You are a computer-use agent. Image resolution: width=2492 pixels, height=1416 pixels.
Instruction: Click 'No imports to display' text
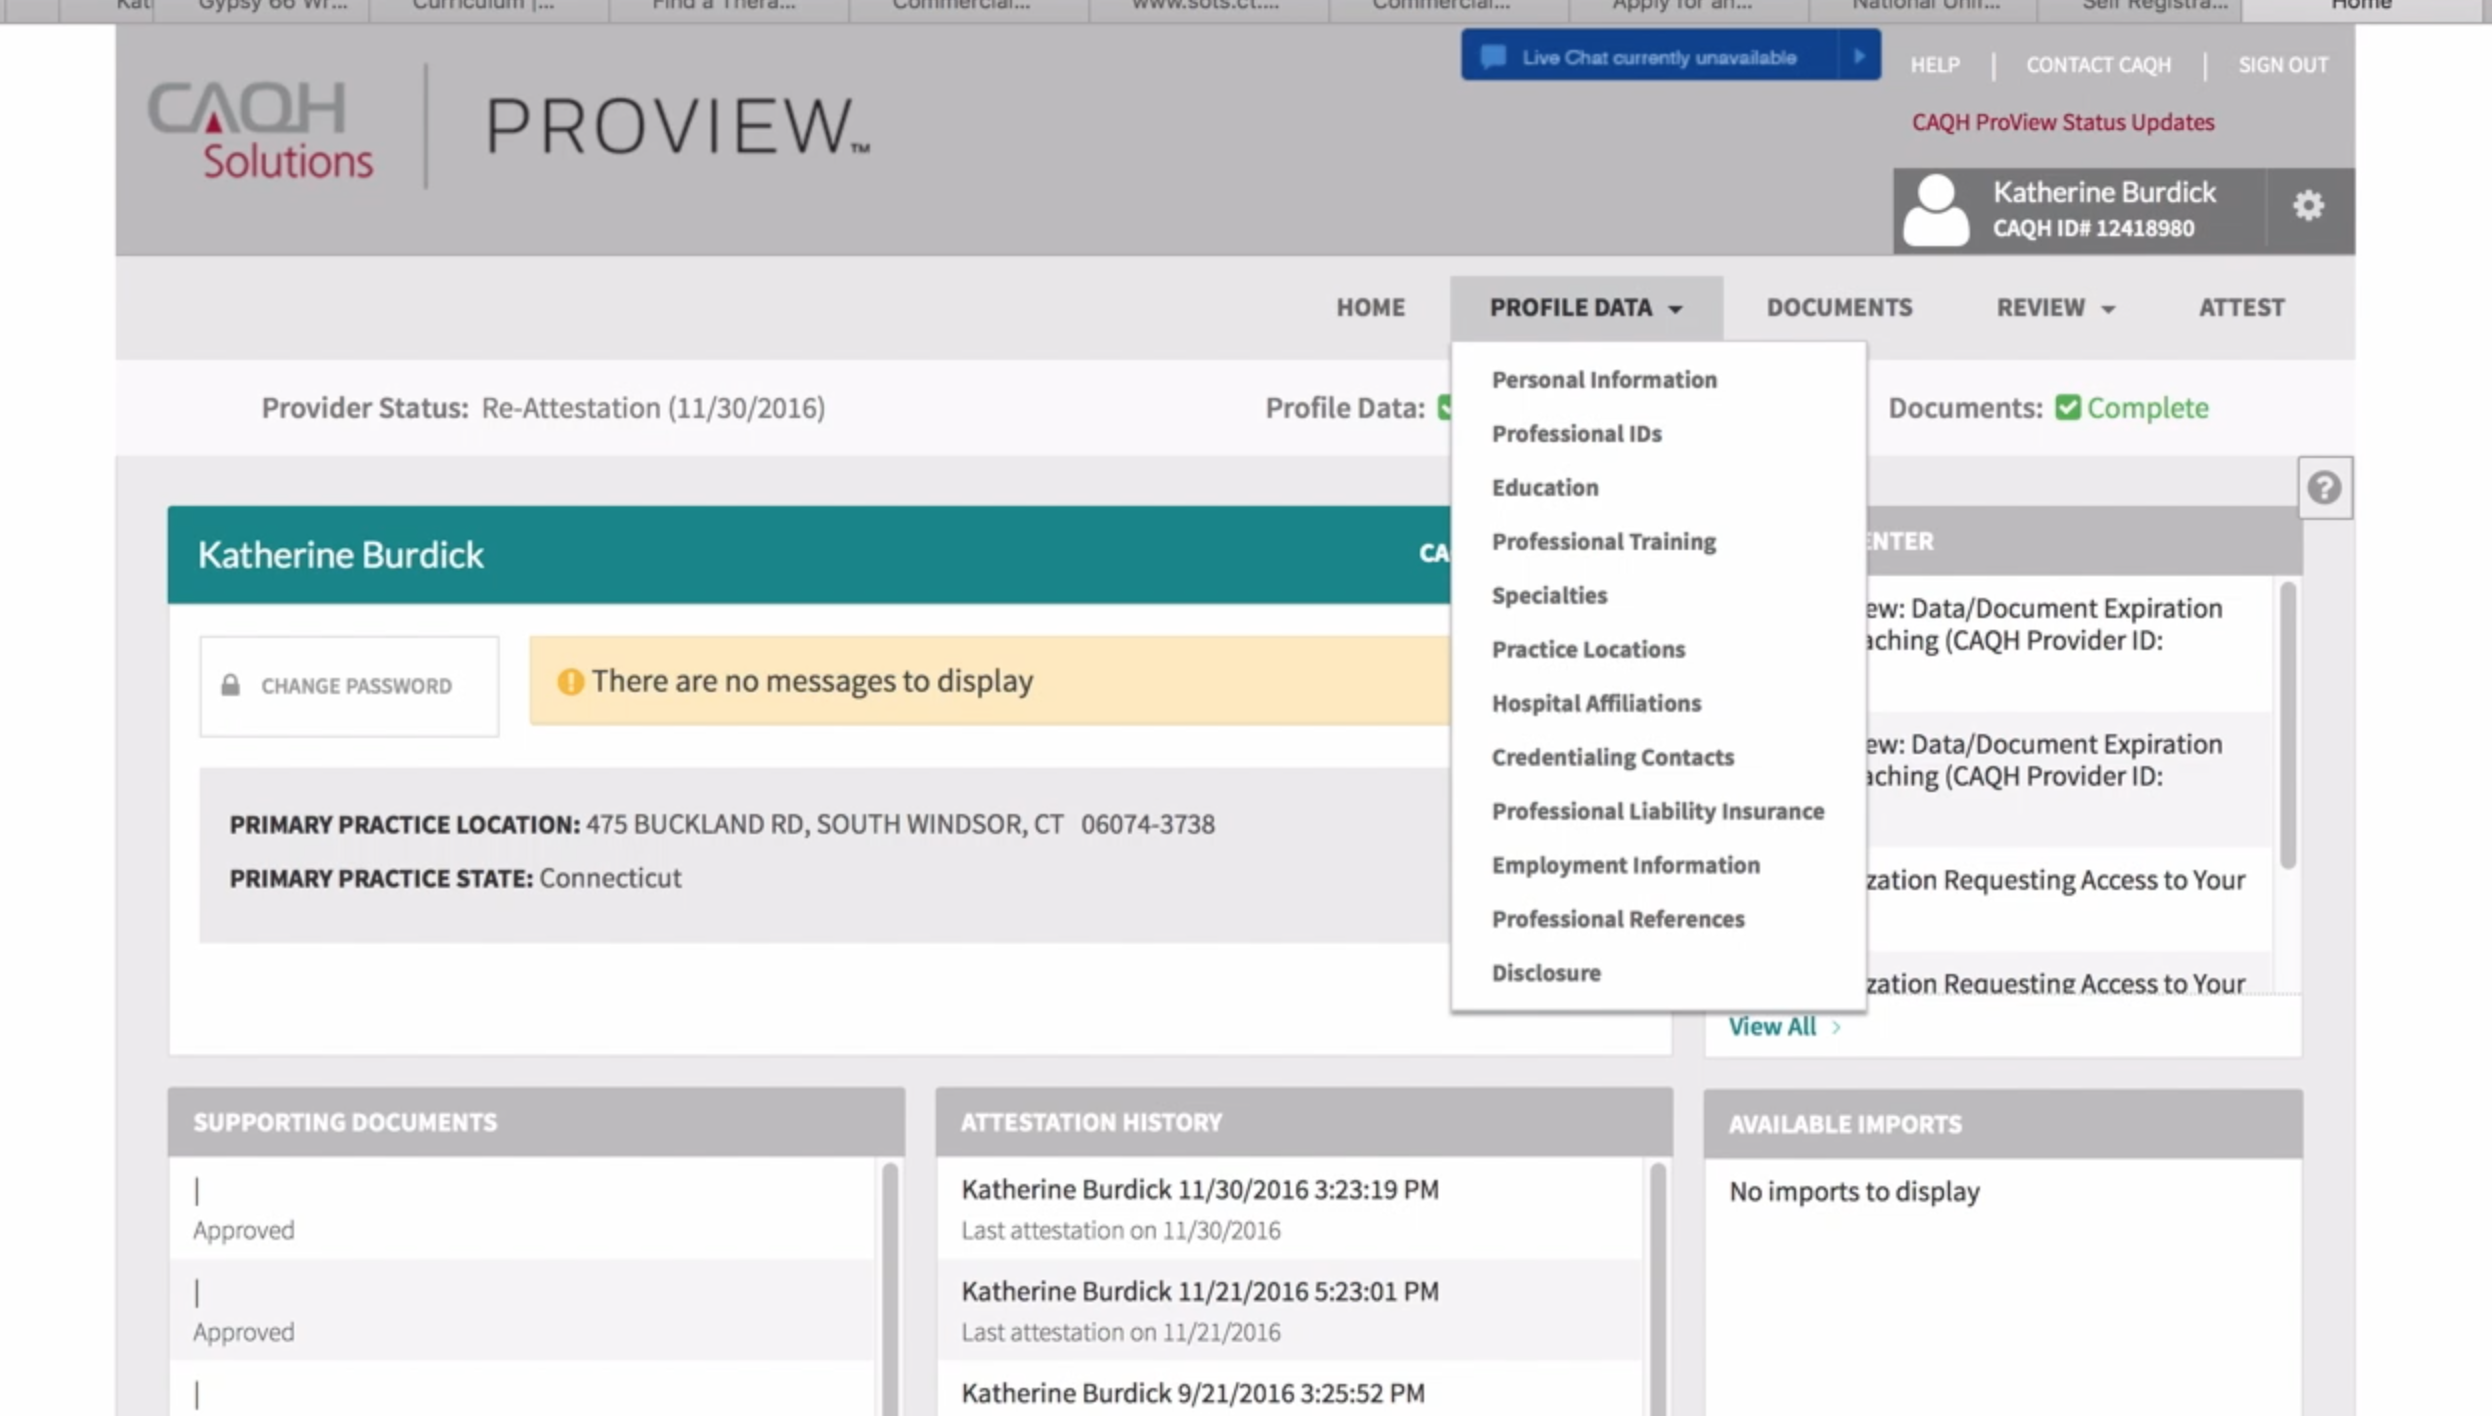click(1854, 1192)
